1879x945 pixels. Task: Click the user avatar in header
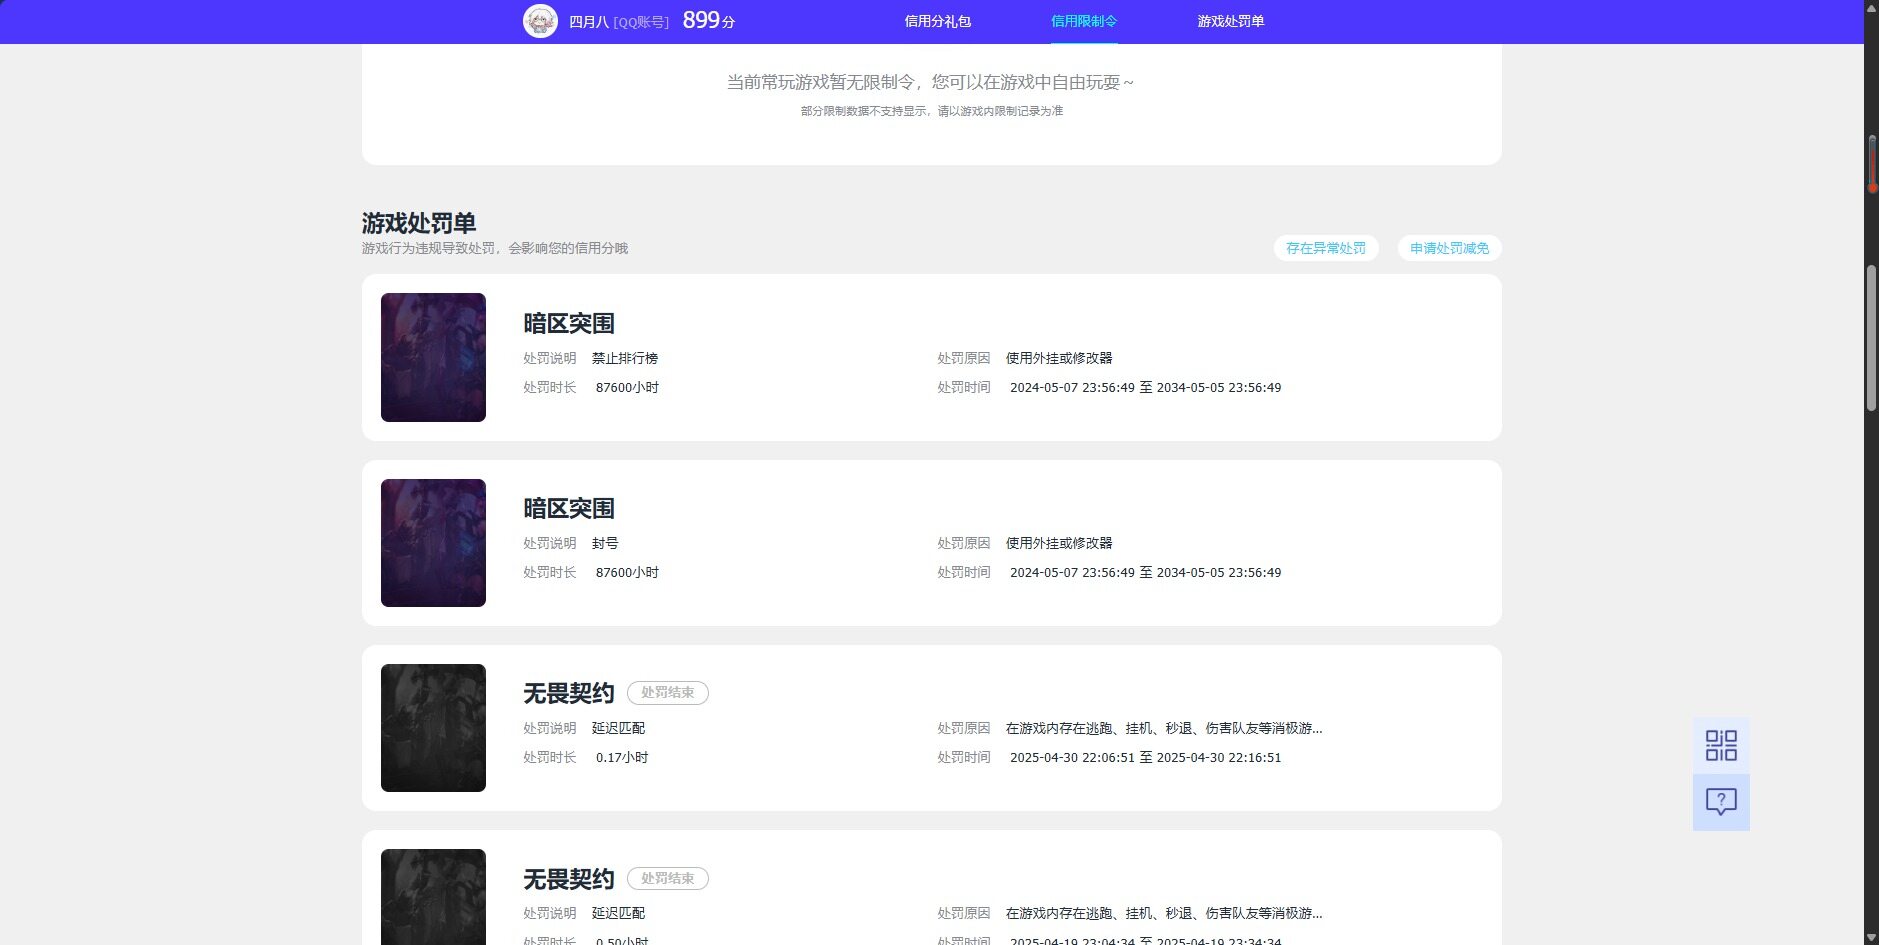540,21
